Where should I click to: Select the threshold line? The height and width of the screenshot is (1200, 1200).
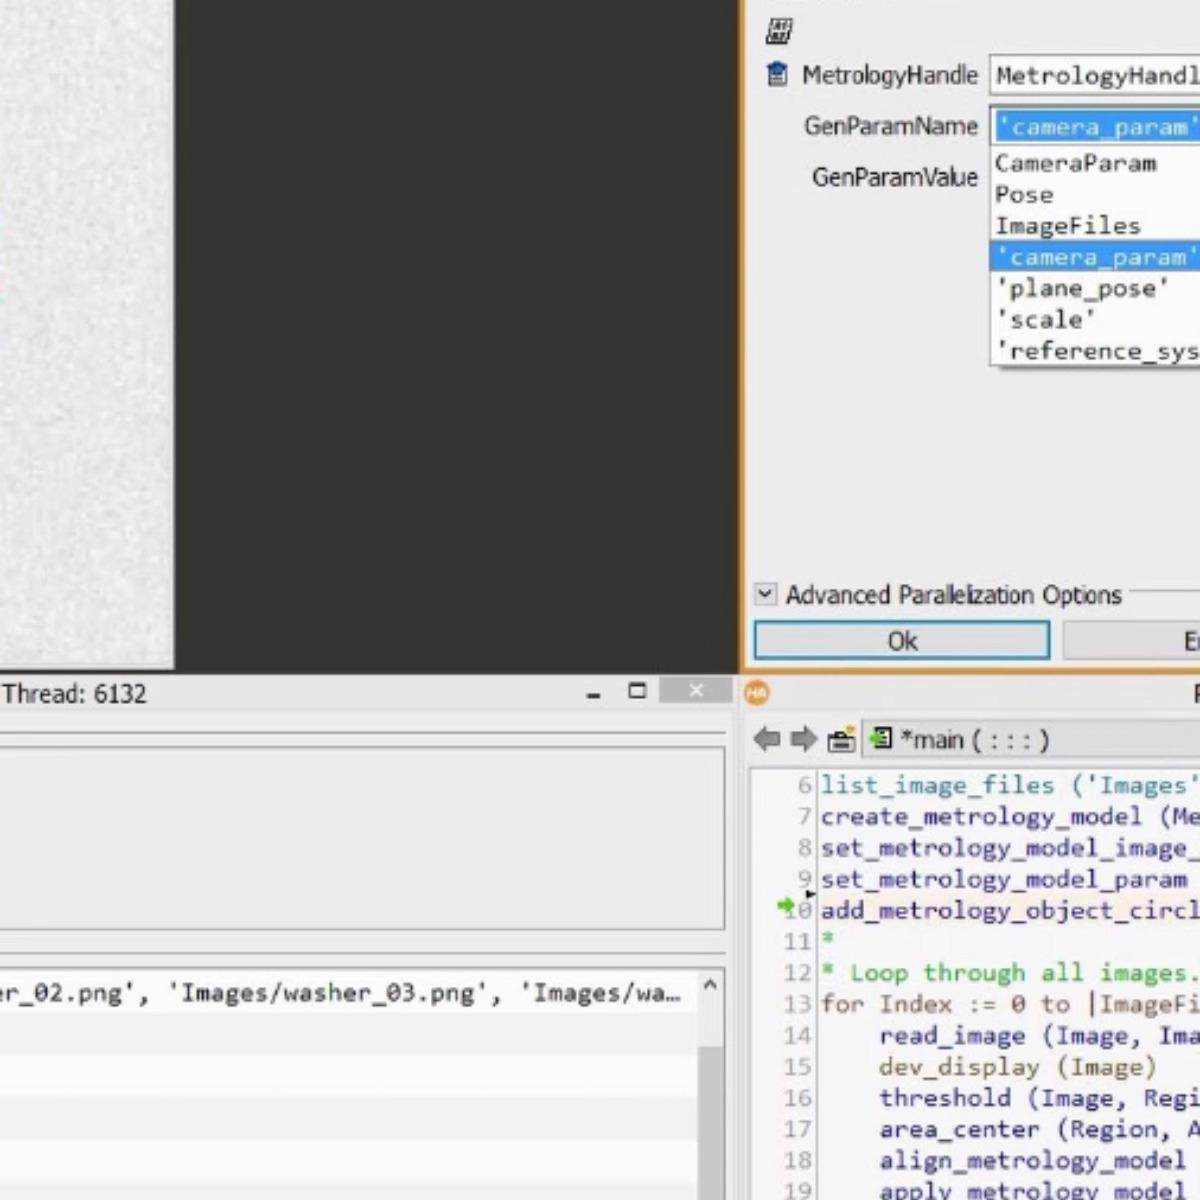(1039, 1098)
